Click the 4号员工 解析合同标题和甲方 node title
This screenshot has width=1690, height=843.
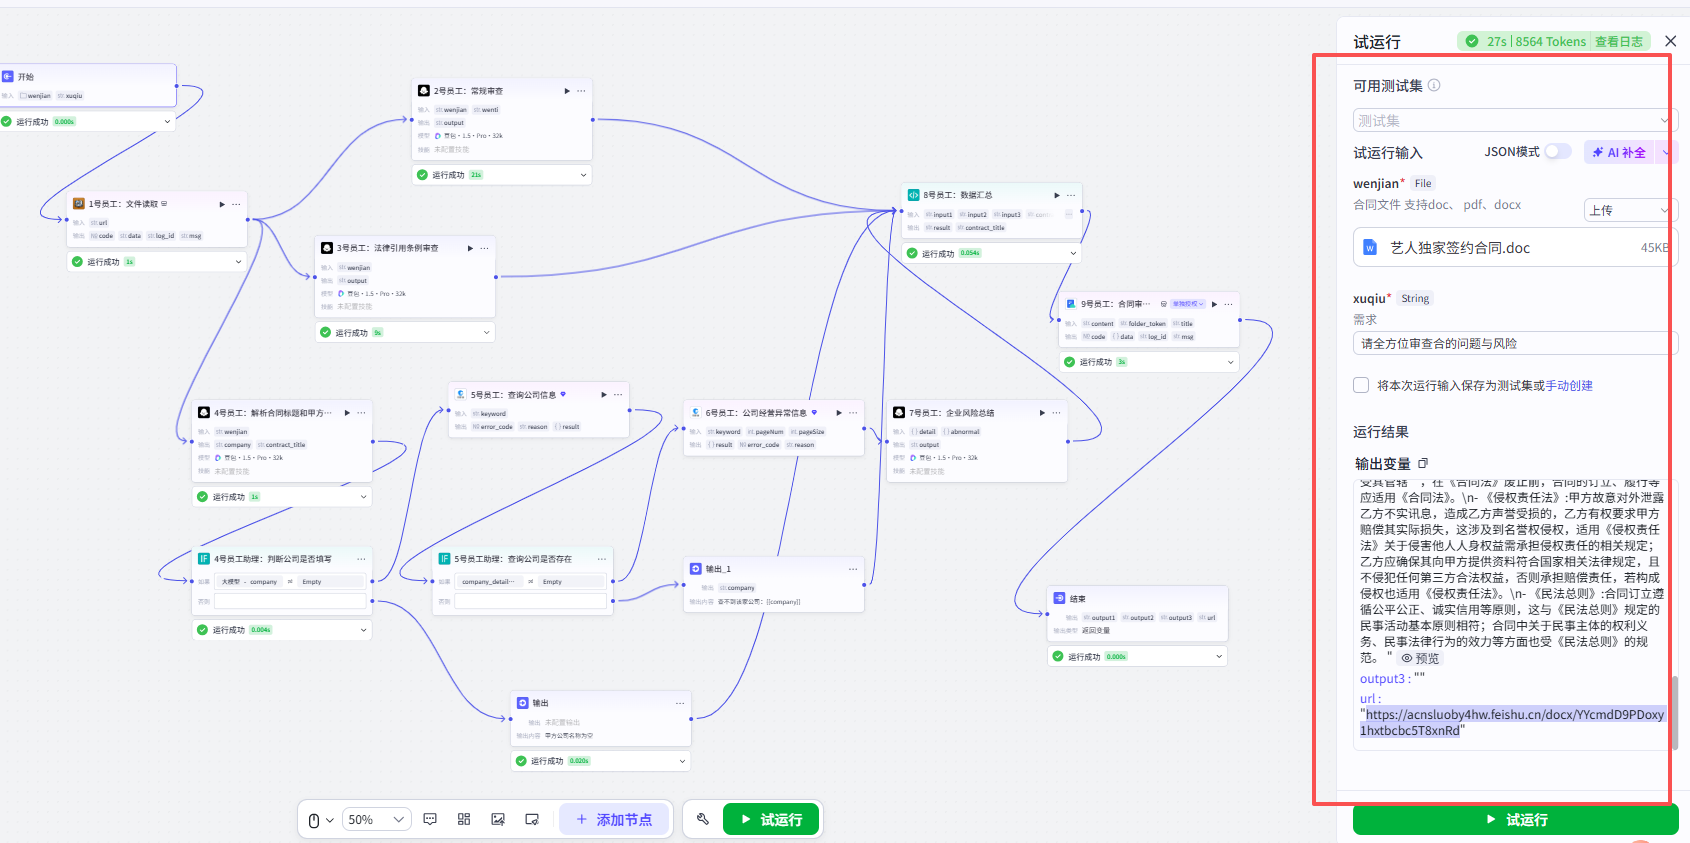click(x=273, y=412)
